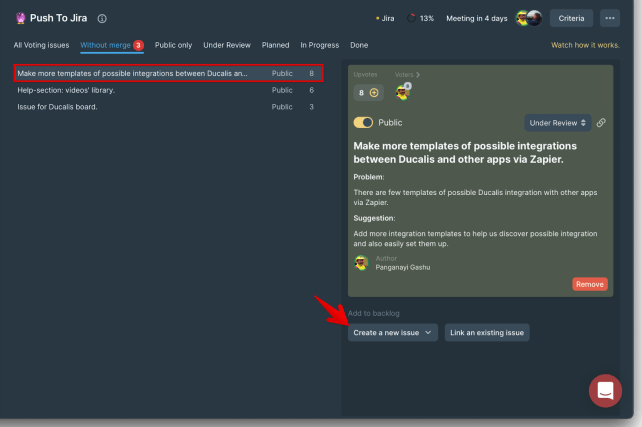Click the voter avatar under Voters

tap(403, 92)
